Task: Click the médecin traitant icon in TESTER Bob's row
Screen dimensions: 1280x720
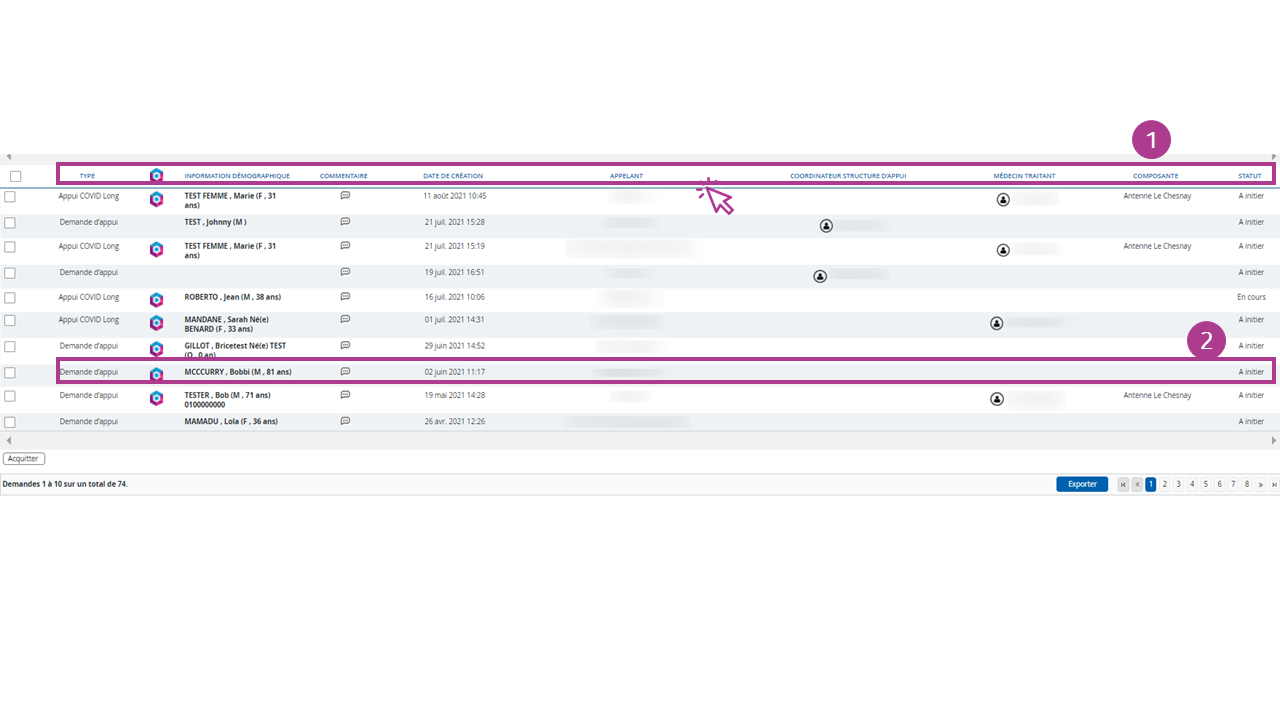Action: [997, 399]
